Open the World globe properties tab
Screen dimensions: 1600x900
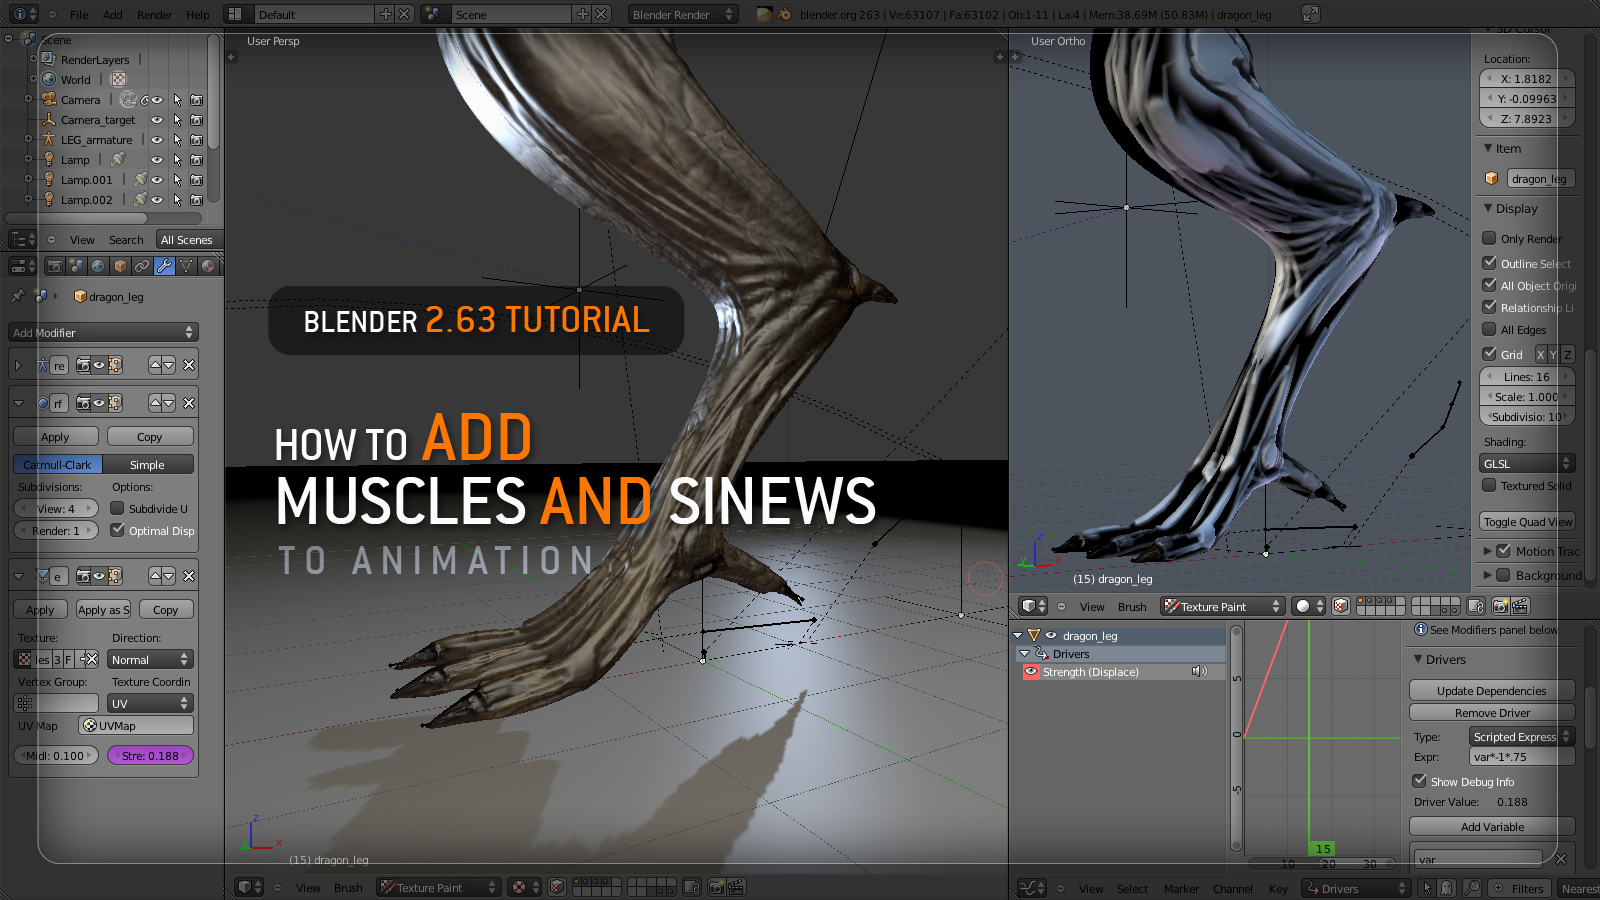(x=98, y=266)
